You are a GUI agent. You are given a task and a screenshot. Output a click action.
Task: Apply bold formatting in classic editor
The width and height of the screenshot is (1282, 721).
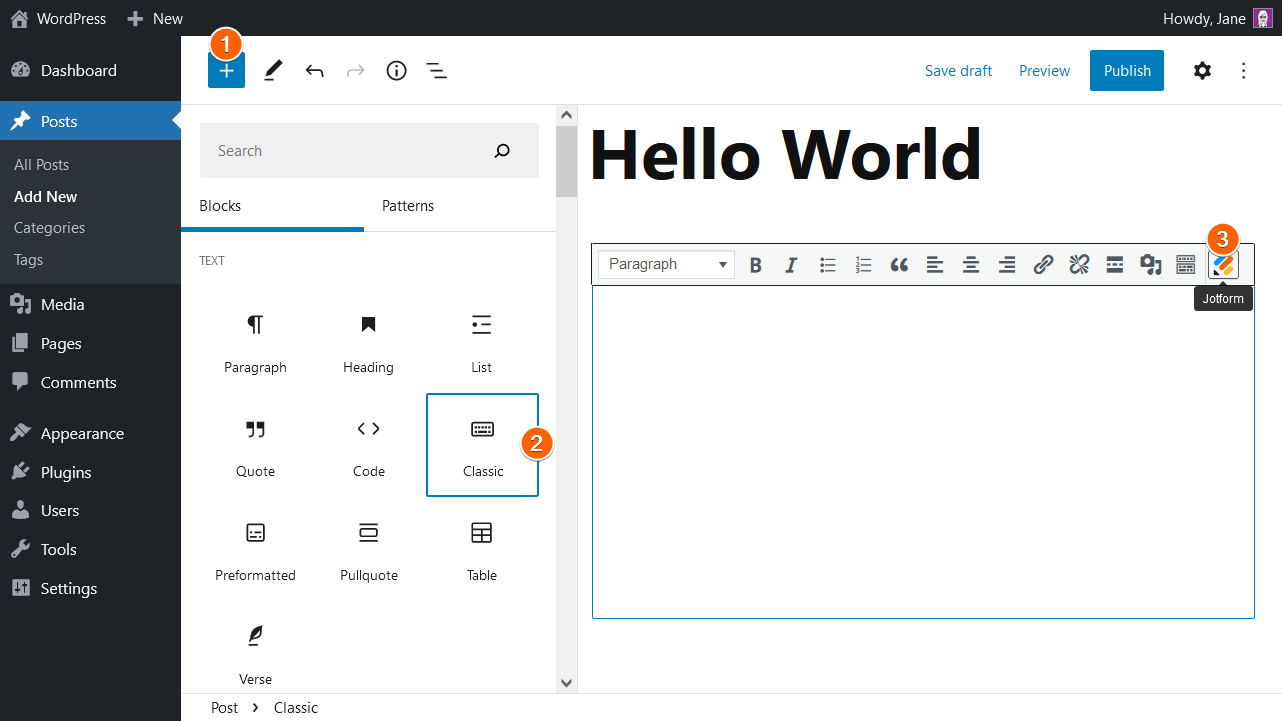756,265
